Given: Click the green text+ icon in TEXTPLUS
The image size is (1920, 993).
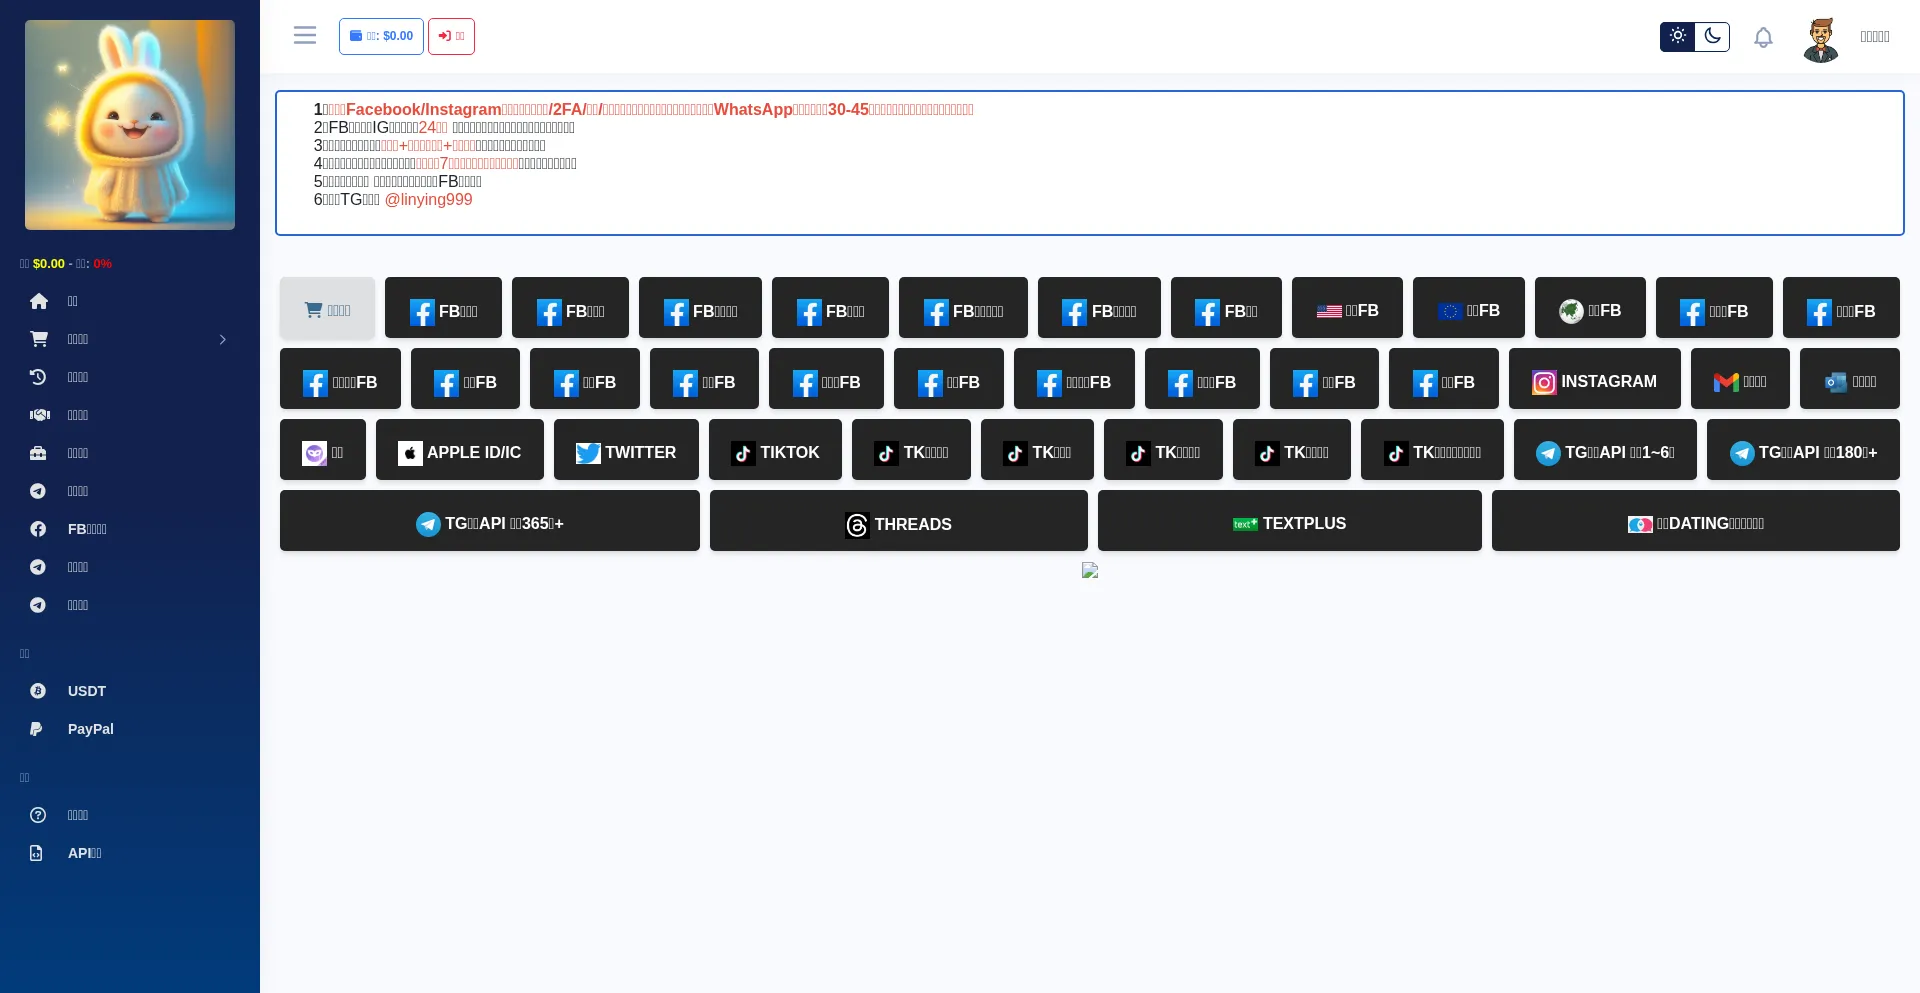Looking at the screenshot, I should point(1245,524).
